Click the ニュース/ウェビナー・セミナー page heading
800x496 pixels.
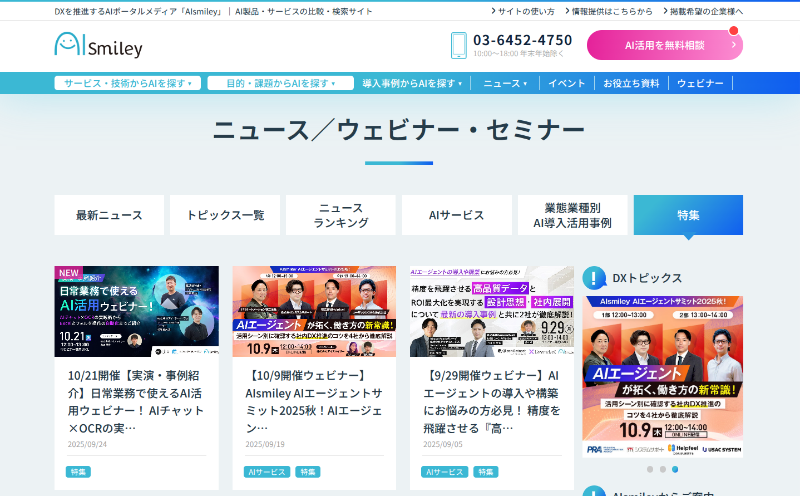(399, 130)
